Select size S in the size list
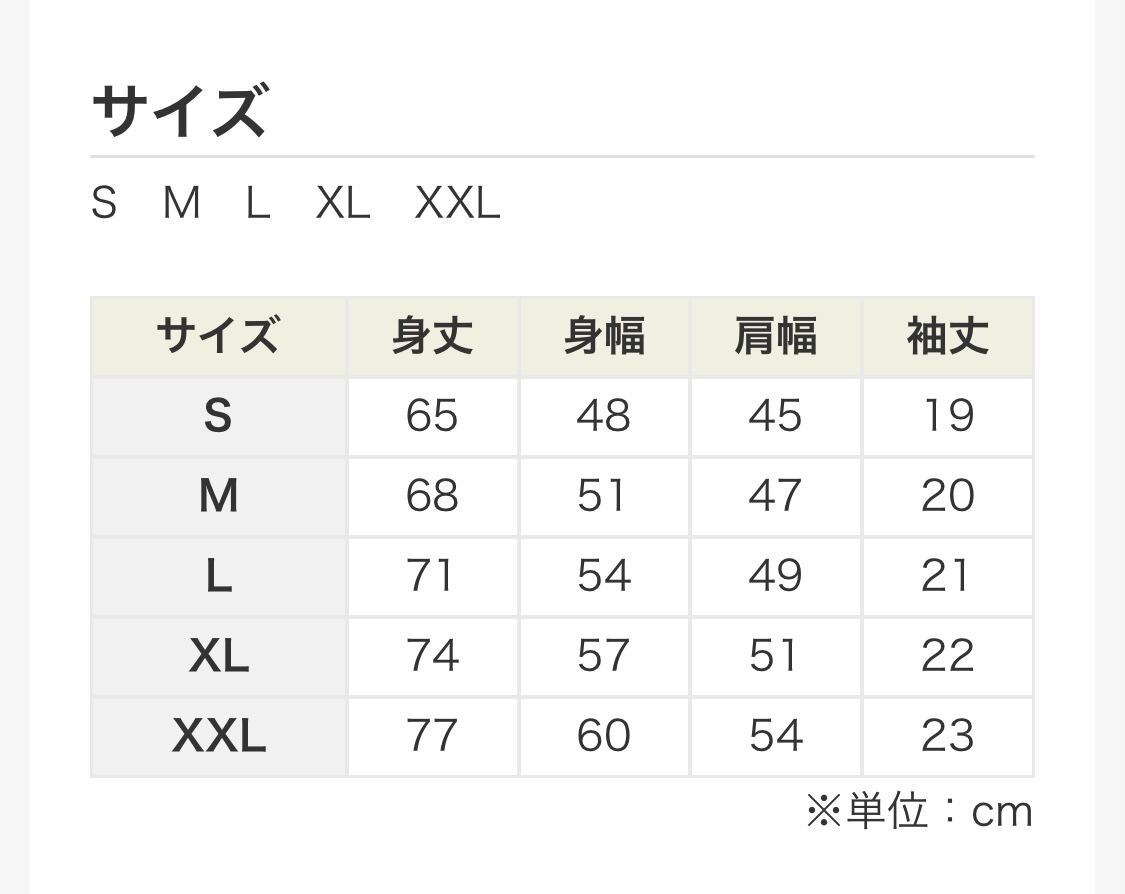1125x894 pixels. point(104,204)
